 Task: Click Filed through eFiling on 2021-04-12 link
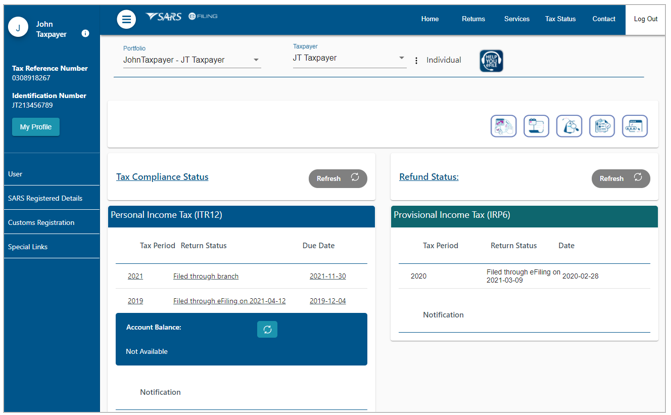pyautogui.click(x=229, y=301)
